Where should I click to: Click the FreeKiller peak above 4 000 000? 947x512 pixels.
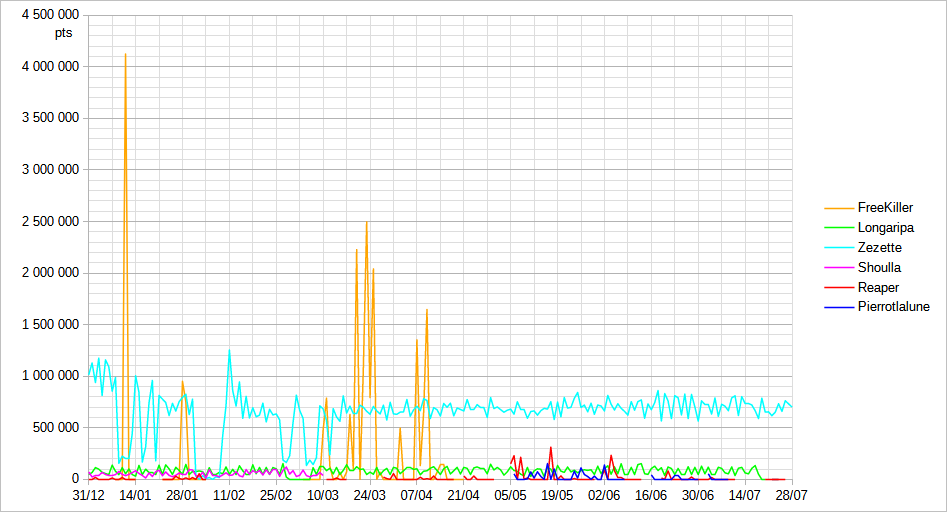(125, 56)
